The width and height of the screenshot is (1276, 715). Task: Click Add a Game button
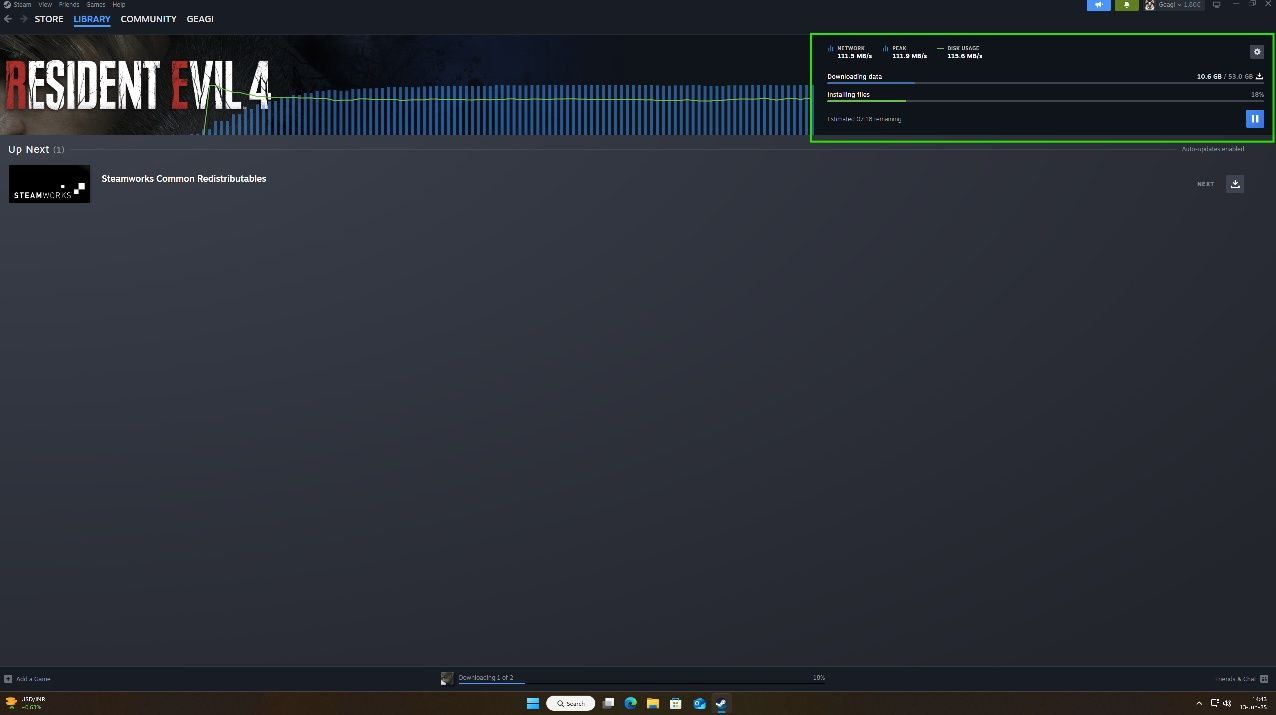[x=28, y=678]
